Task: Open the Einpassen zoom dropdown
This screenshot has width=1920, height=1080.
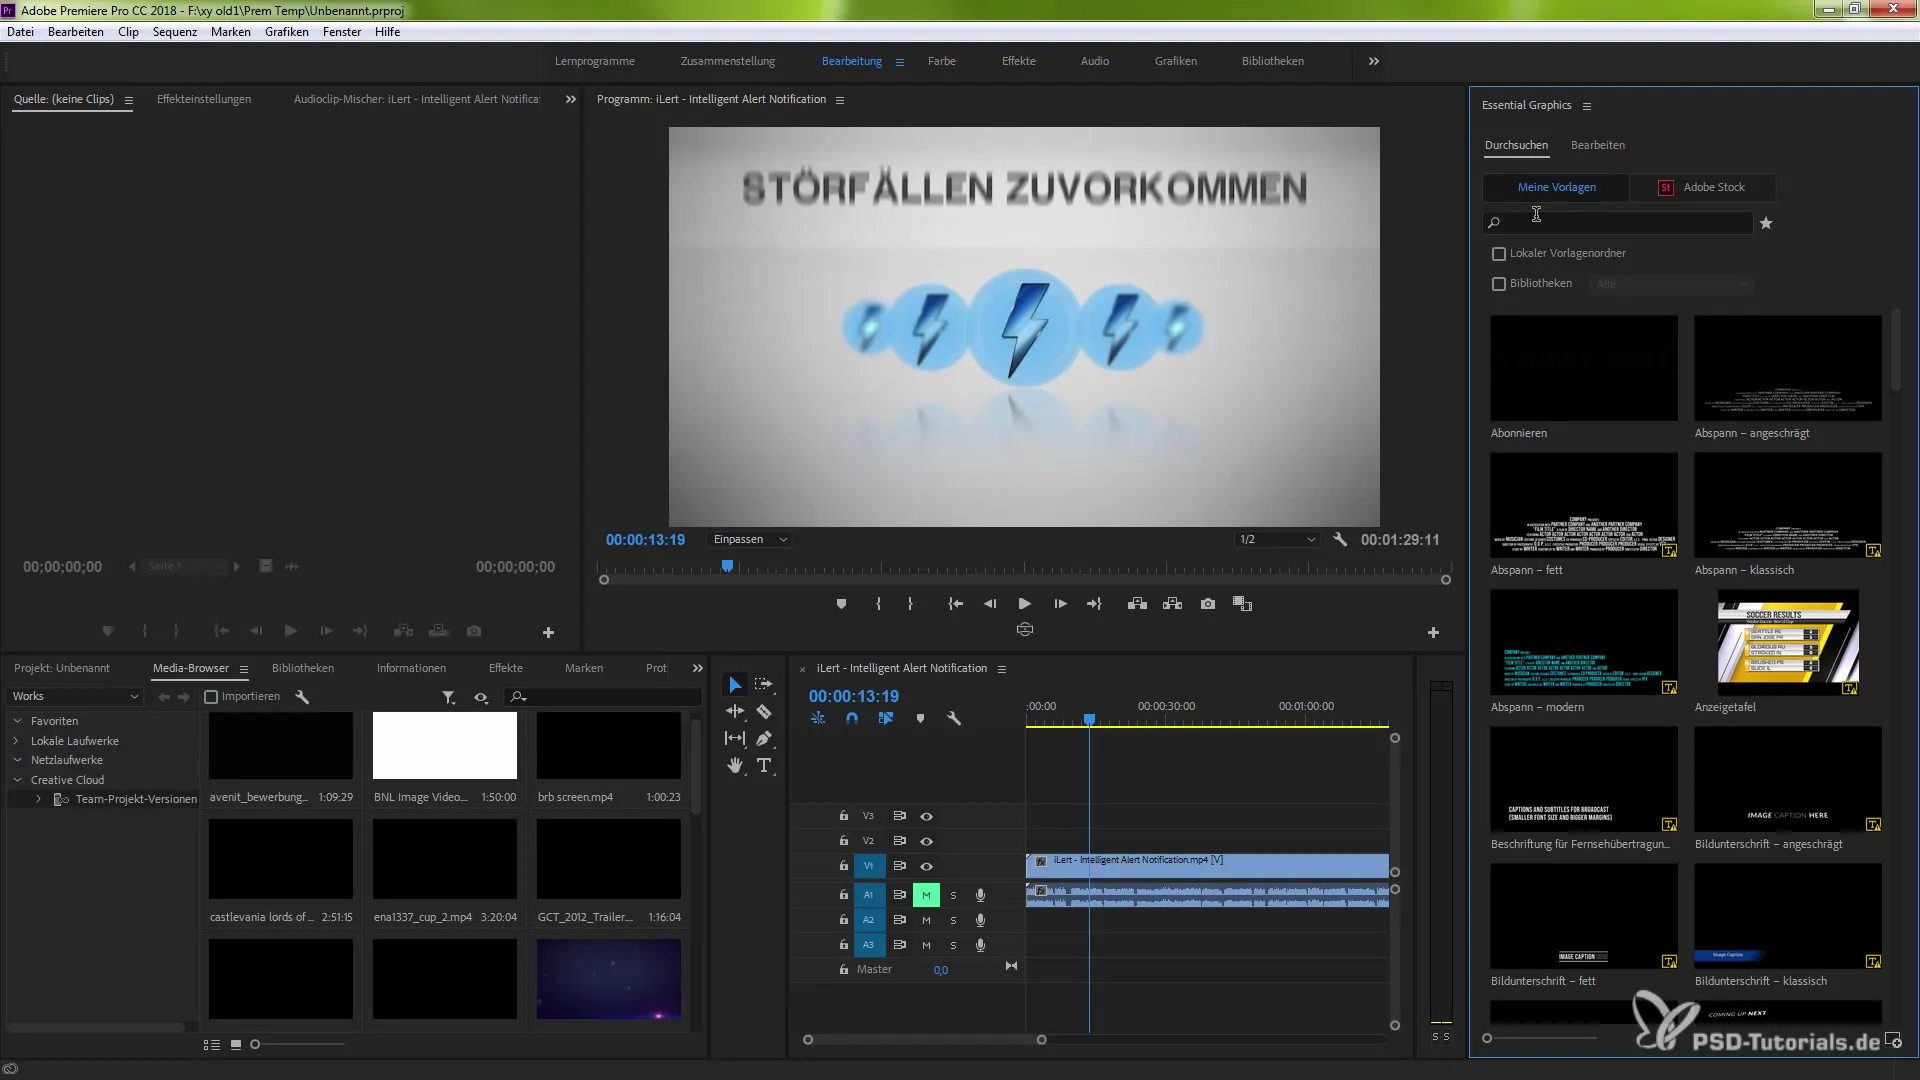Action: pos(750,539)
